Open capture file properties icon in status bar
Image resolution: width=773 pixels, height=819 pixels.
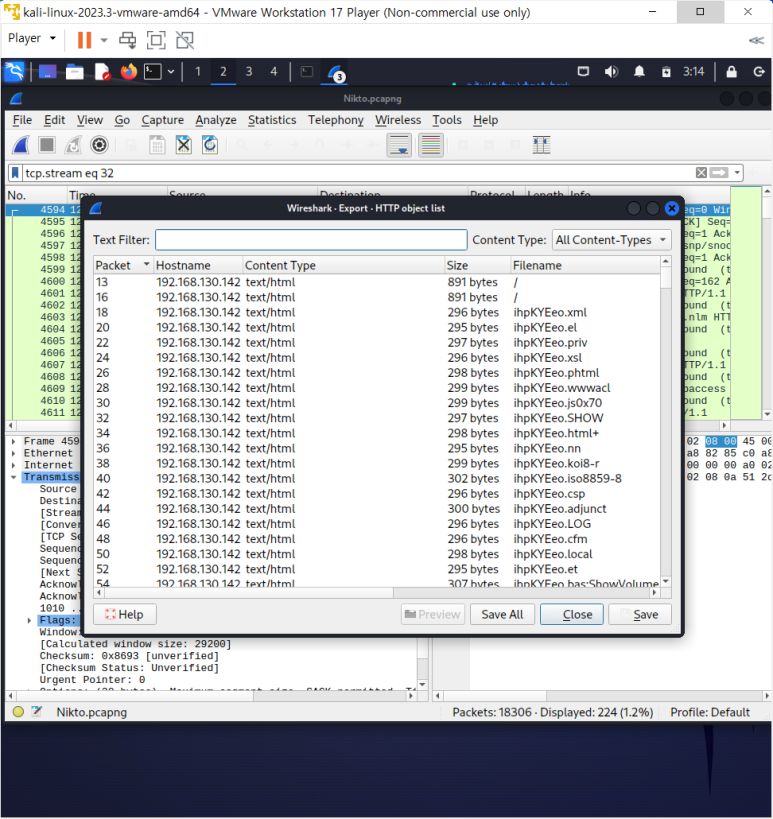(37, 711)
